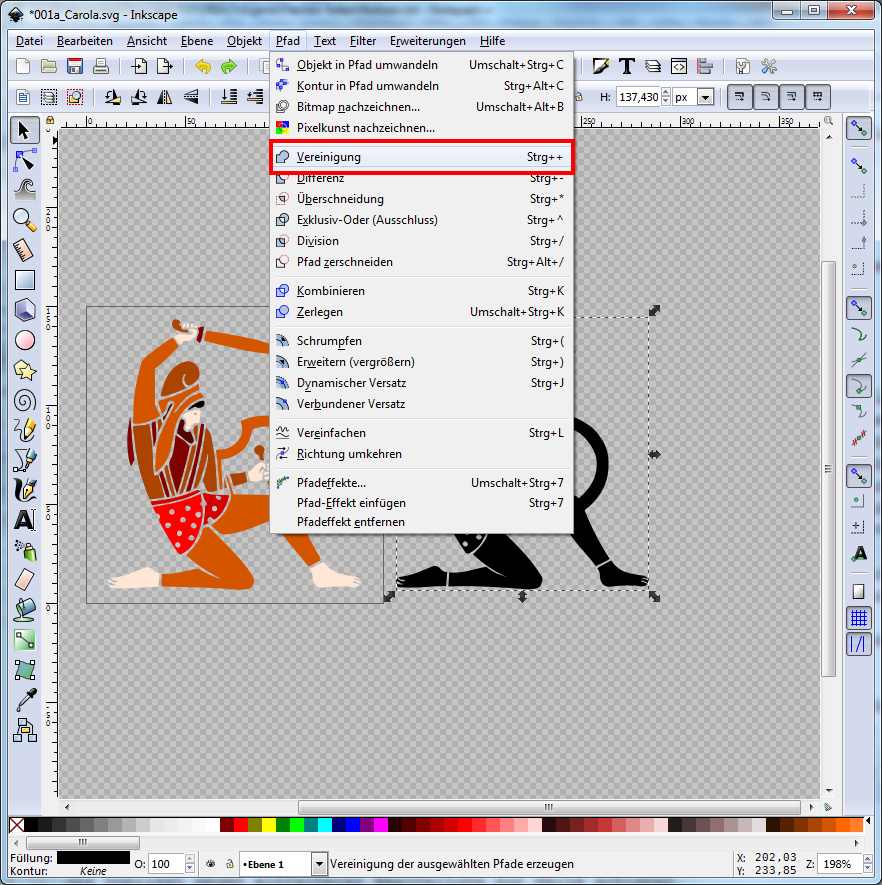
Task: Pick the yellow palette swatch
Action: click(x=269, y=825)
